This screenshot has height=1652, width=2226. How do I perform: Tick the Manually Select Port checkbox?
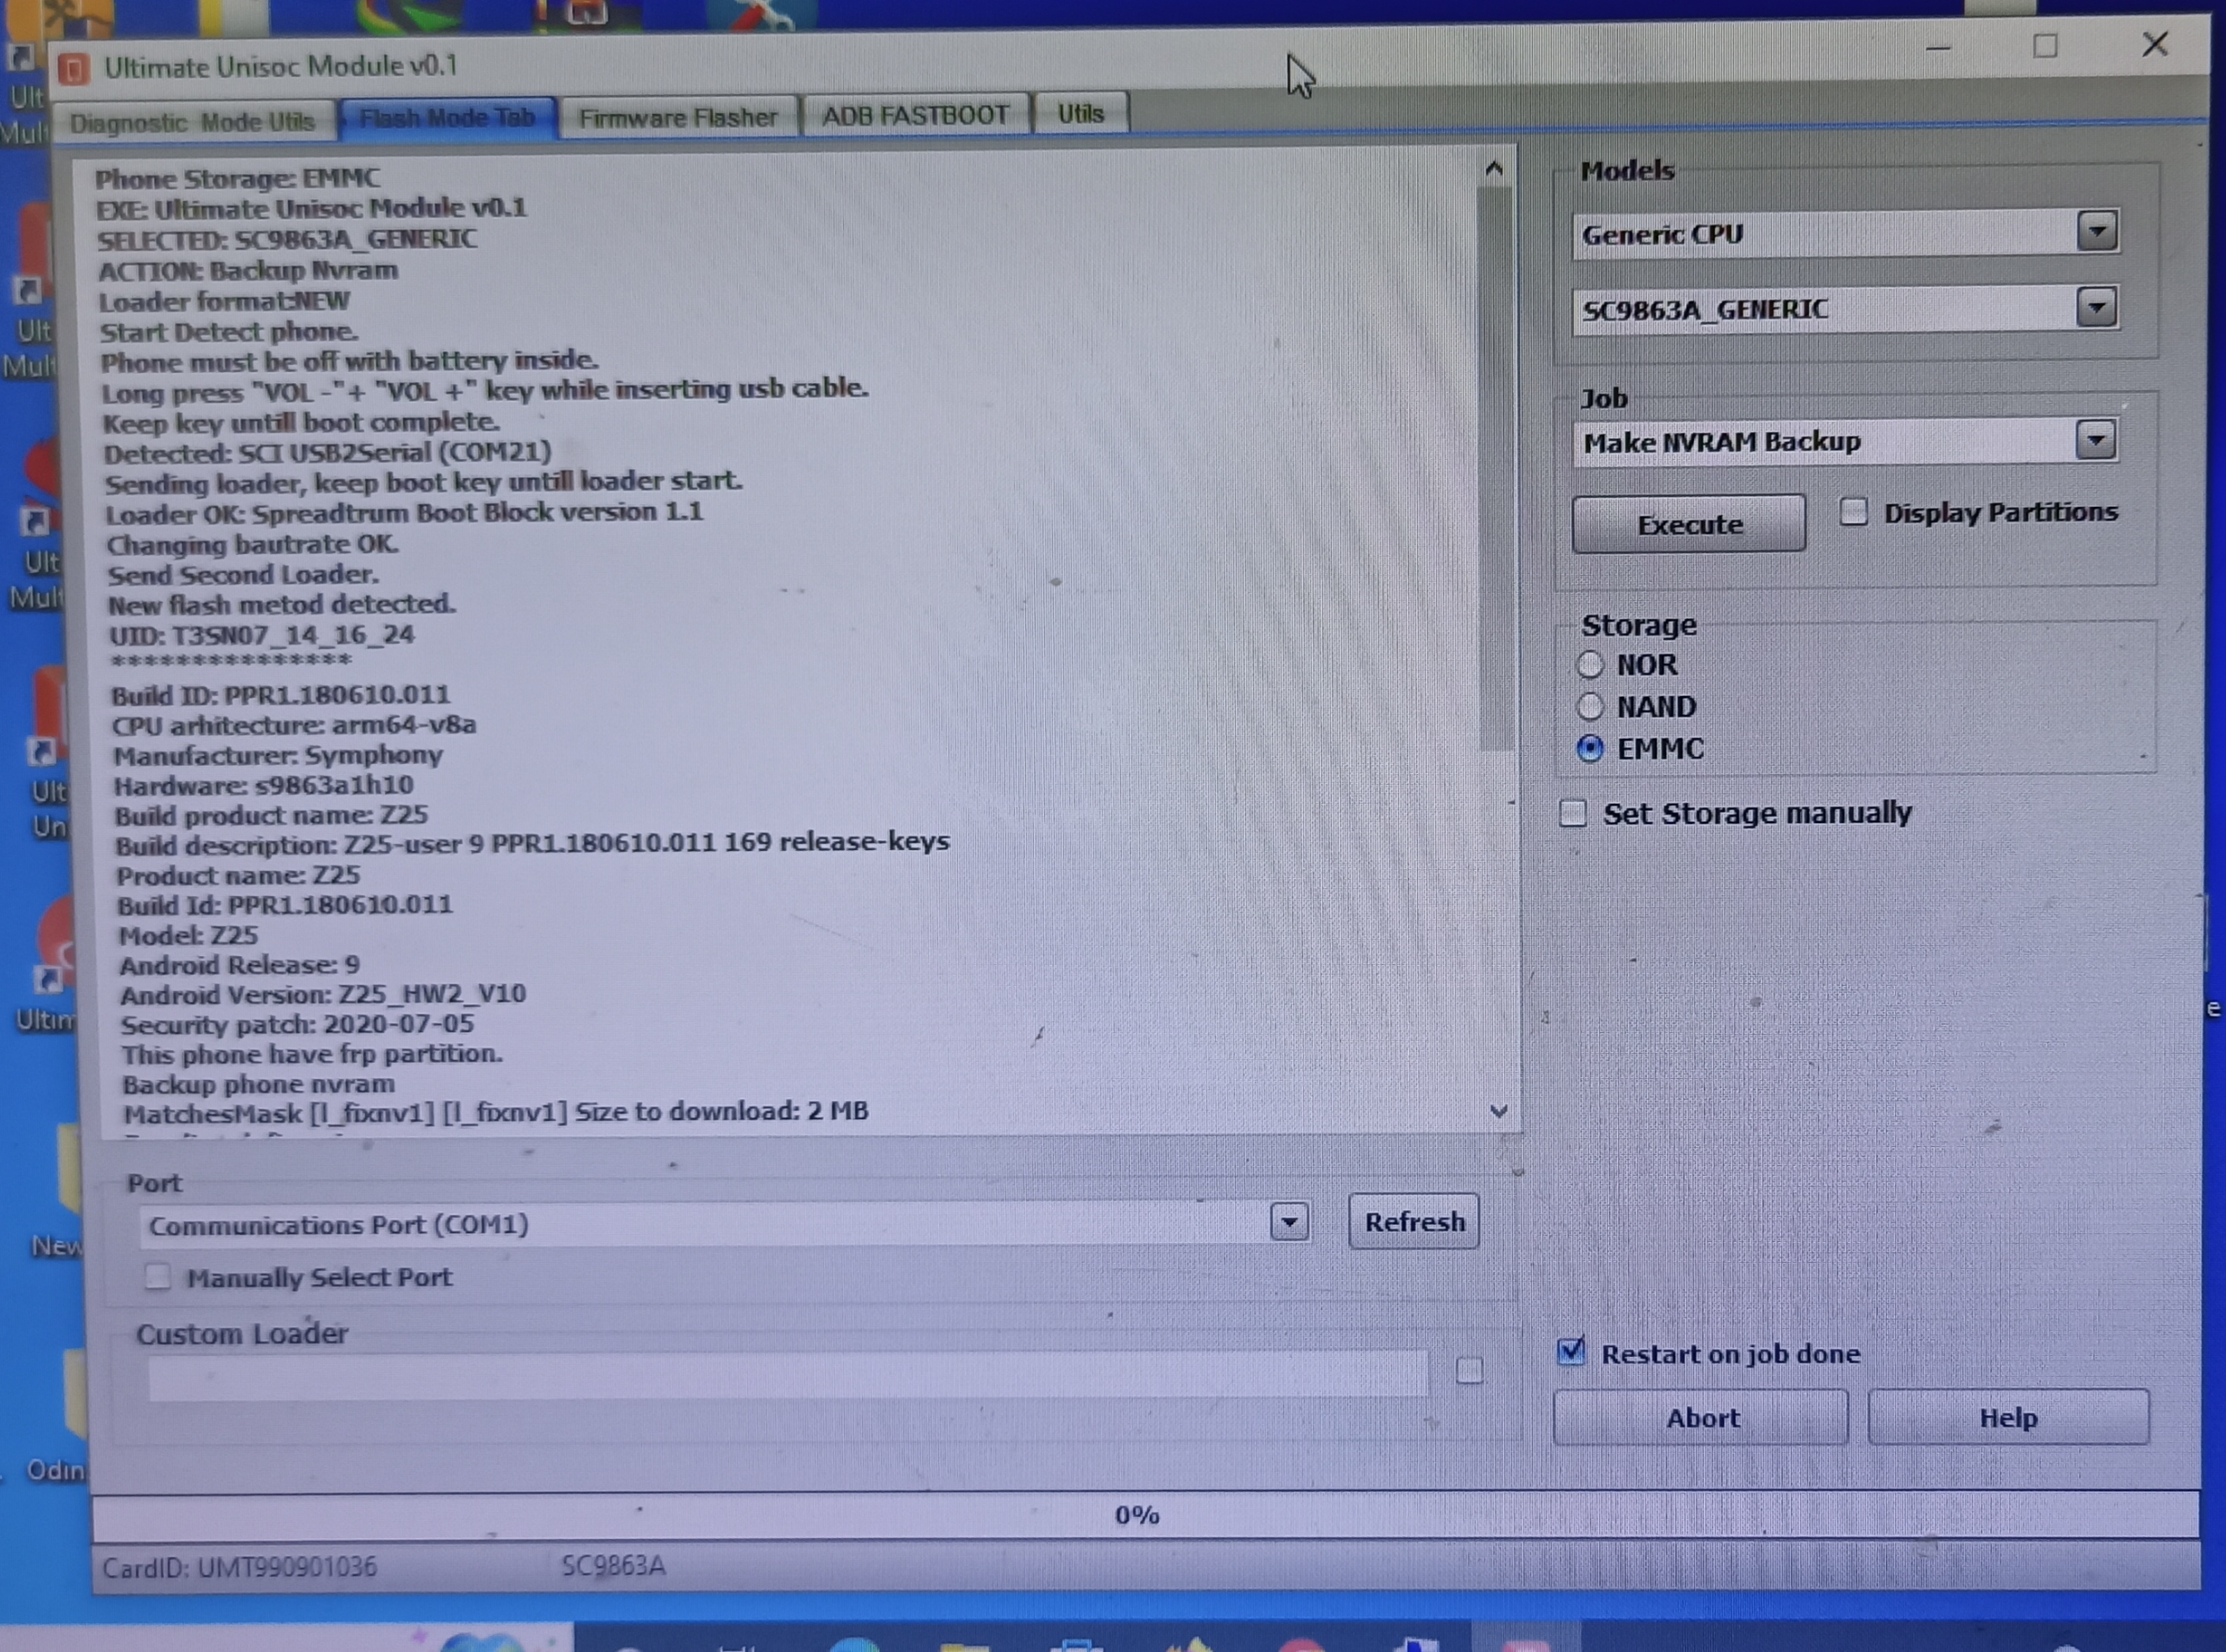click(x=157, y=1277)
